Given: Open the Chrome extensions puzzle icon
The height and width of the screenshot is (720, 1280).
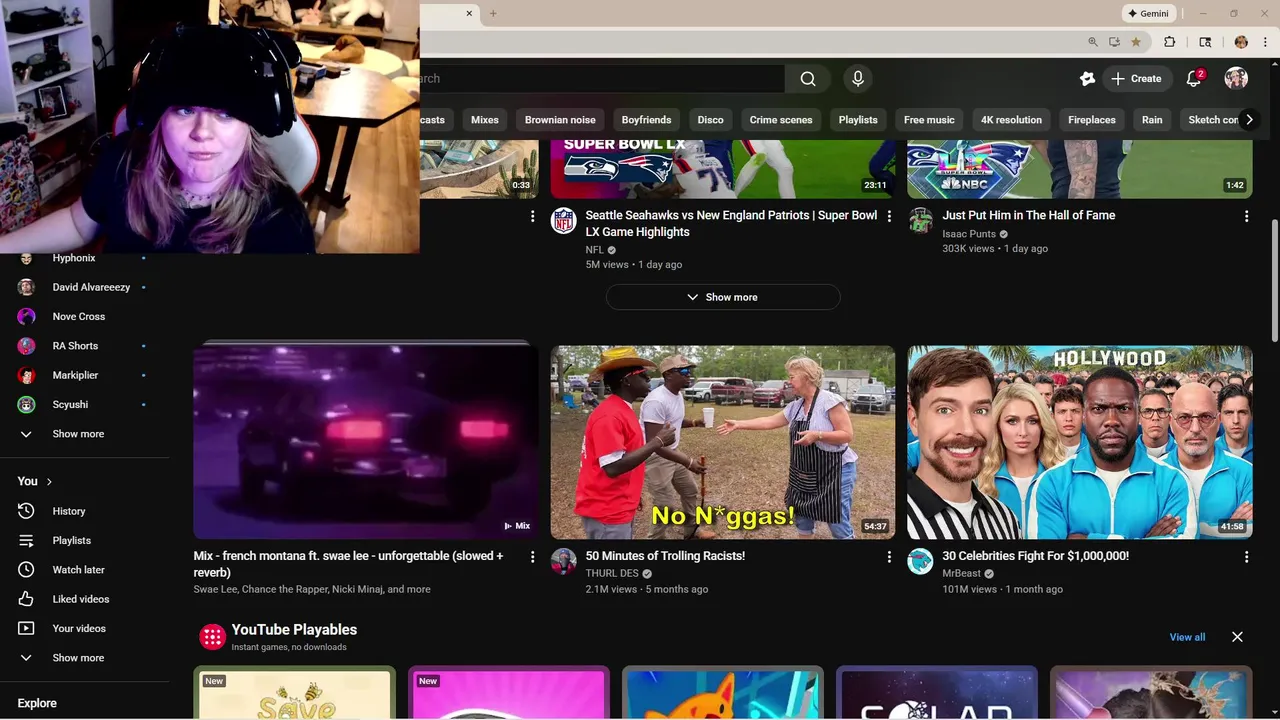Looking at the screenshot, I should (x=1169, y=42).
